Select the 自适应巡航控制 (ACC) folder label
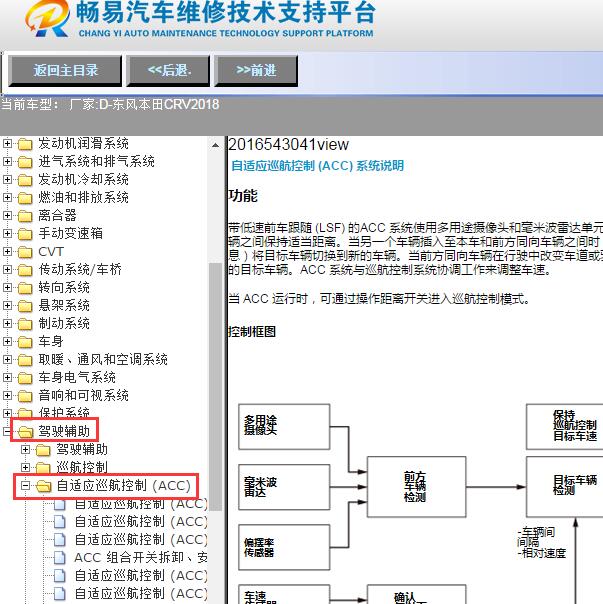Viewport: 603px width, 604px height. [x=124, y=485]
